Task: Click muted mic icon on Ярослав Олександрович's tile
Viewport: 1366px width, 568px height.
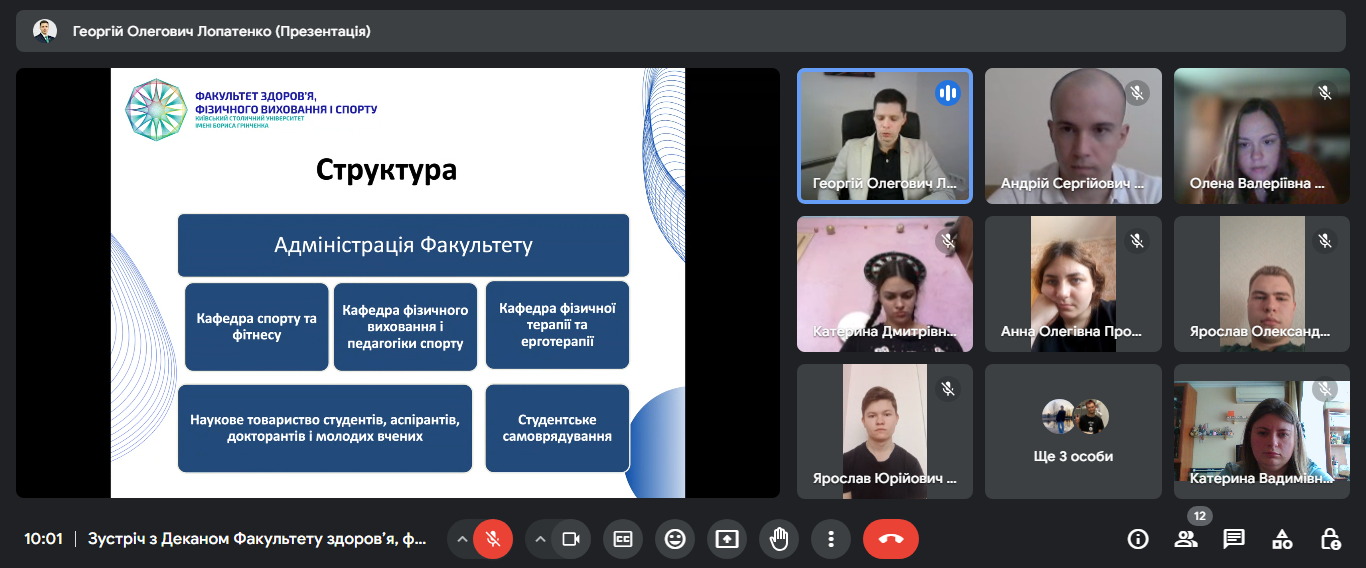Action: 1325,241
